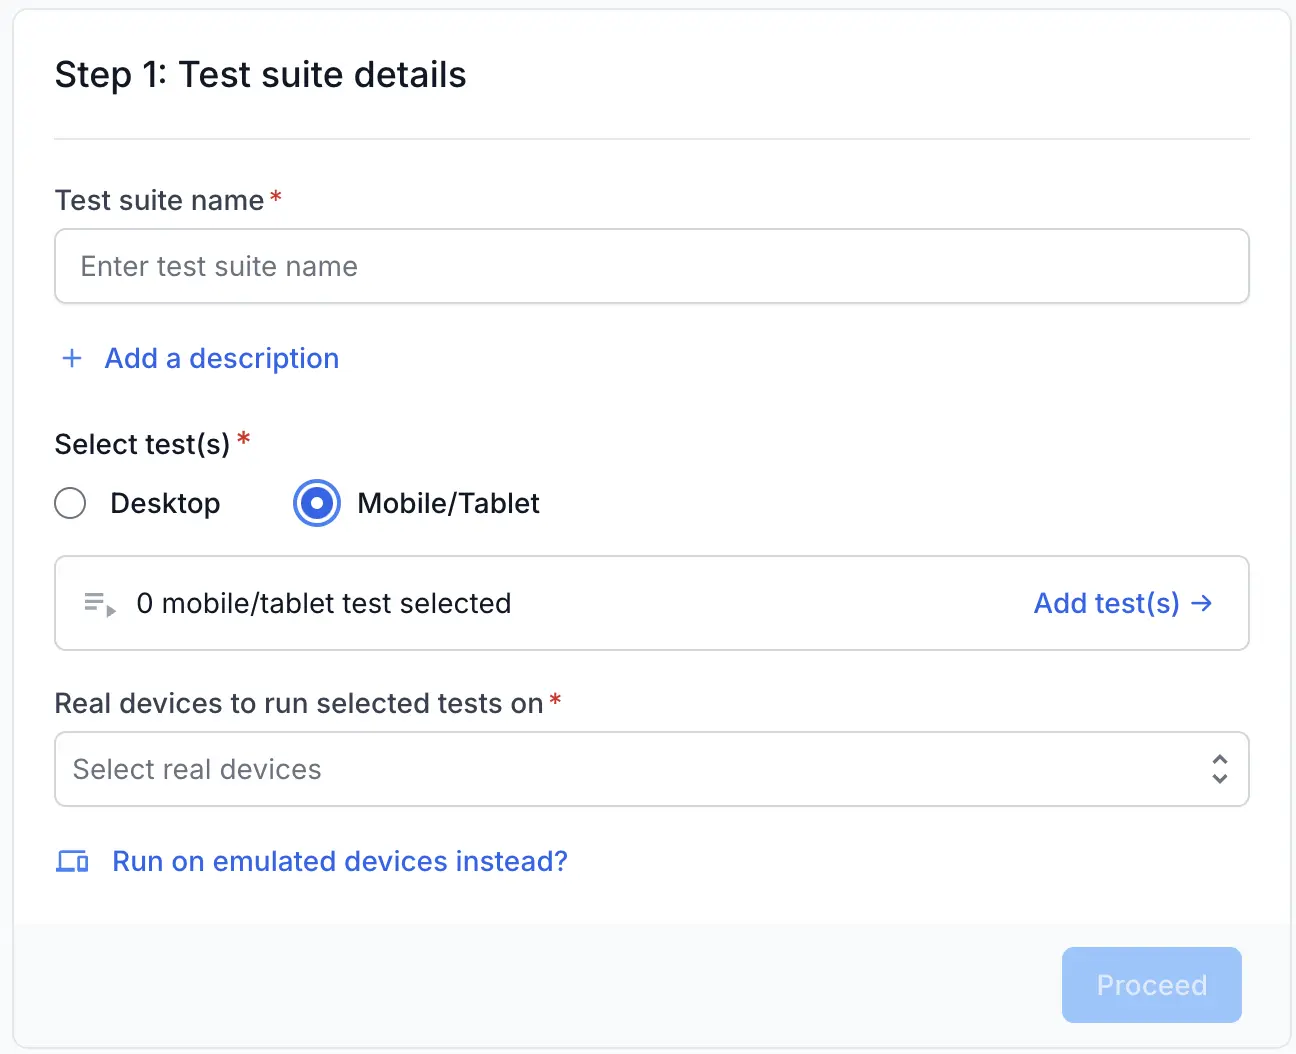
Task: Click the right arrow icon after Add test(s)
Action: tap(1202, 603)
